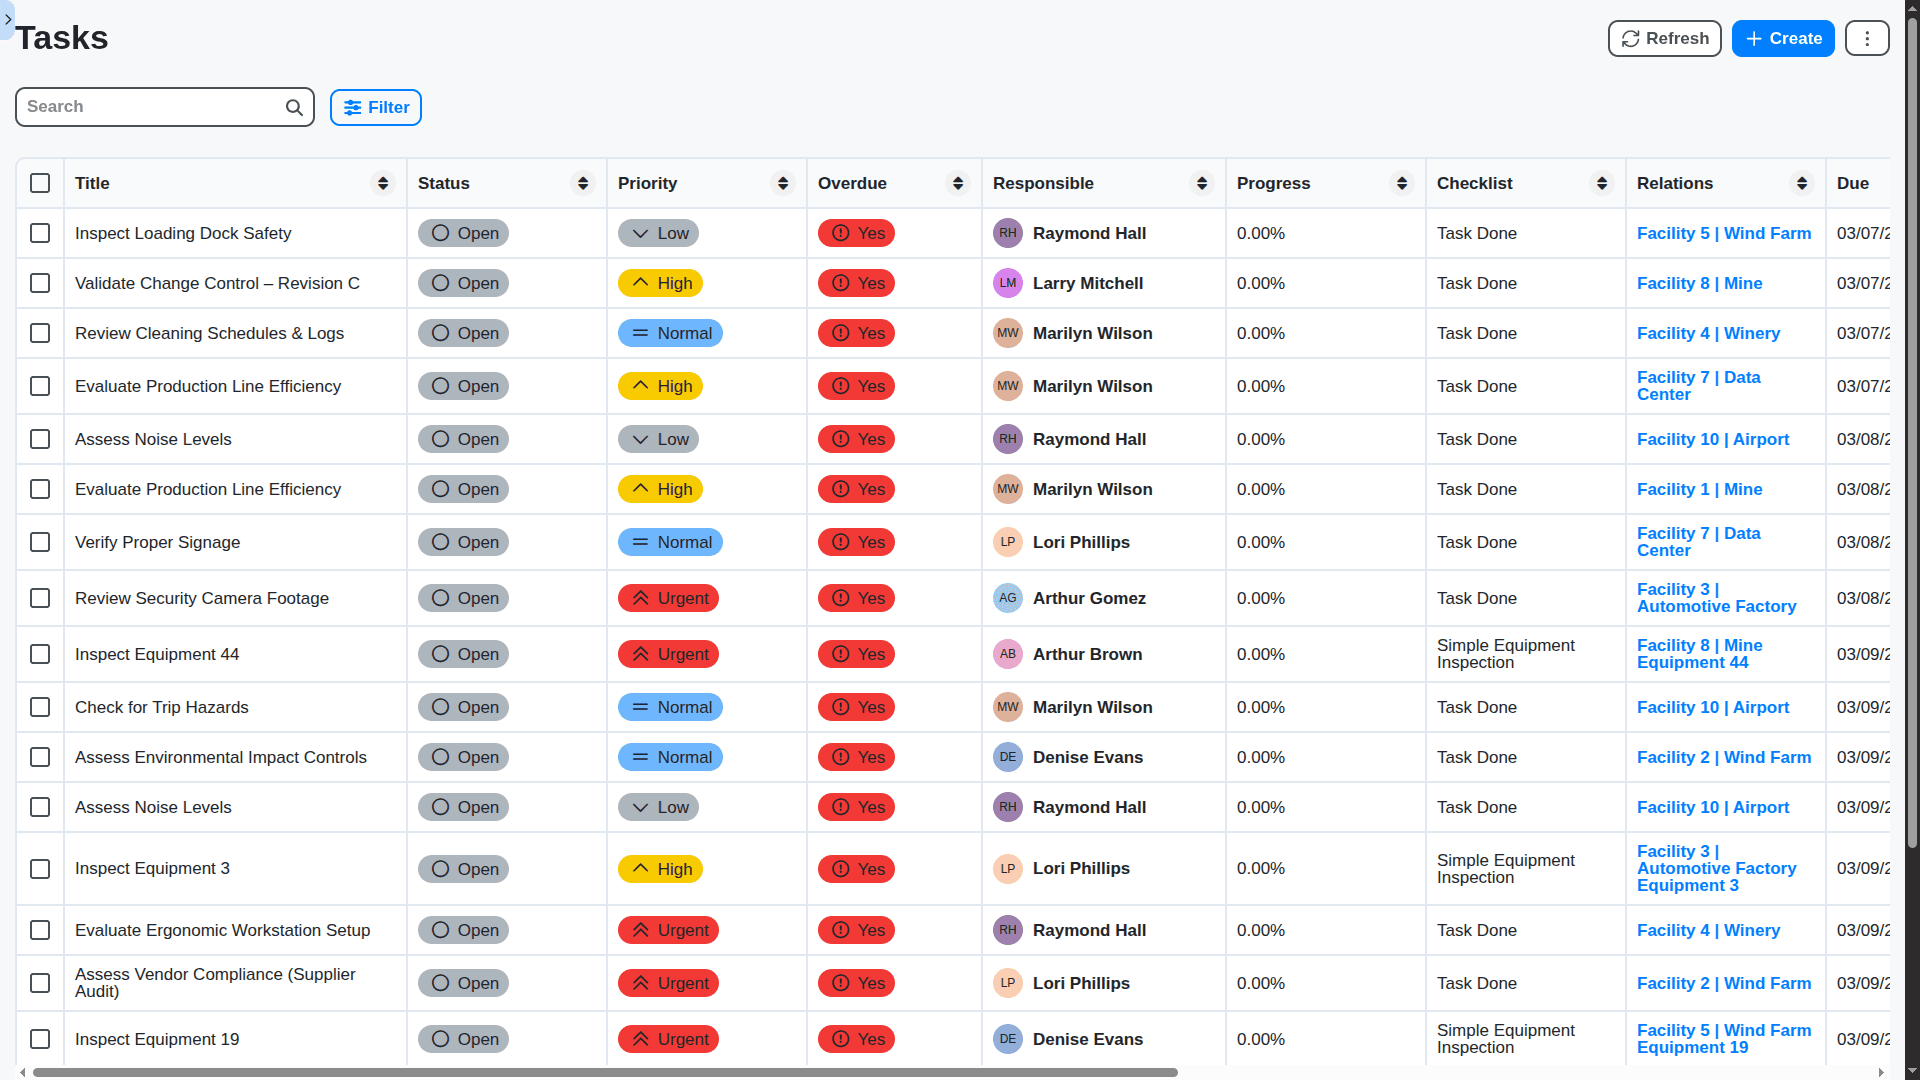Sort tasks by Priority

coord(783,183)
